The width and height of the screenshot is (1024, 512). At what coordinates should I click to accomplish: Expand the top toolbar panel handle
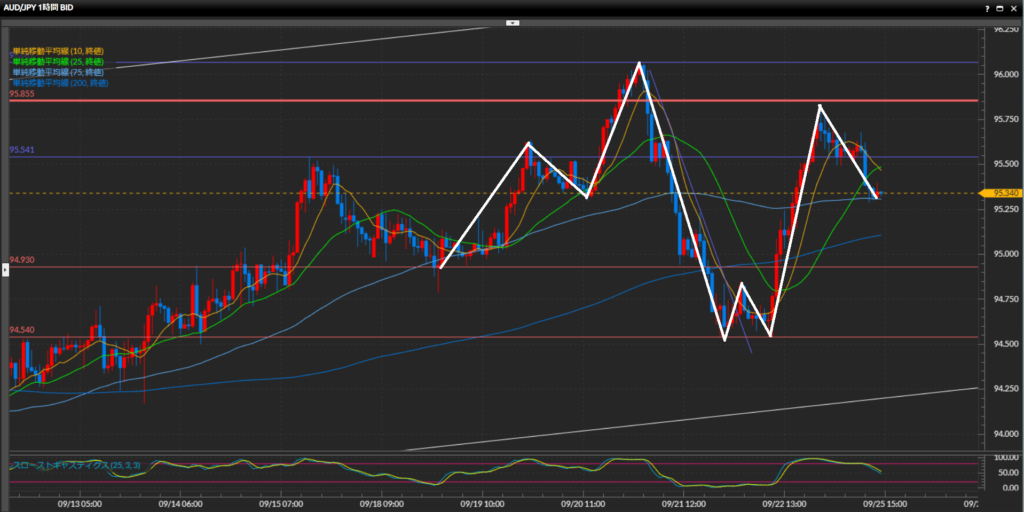[512, 21]
